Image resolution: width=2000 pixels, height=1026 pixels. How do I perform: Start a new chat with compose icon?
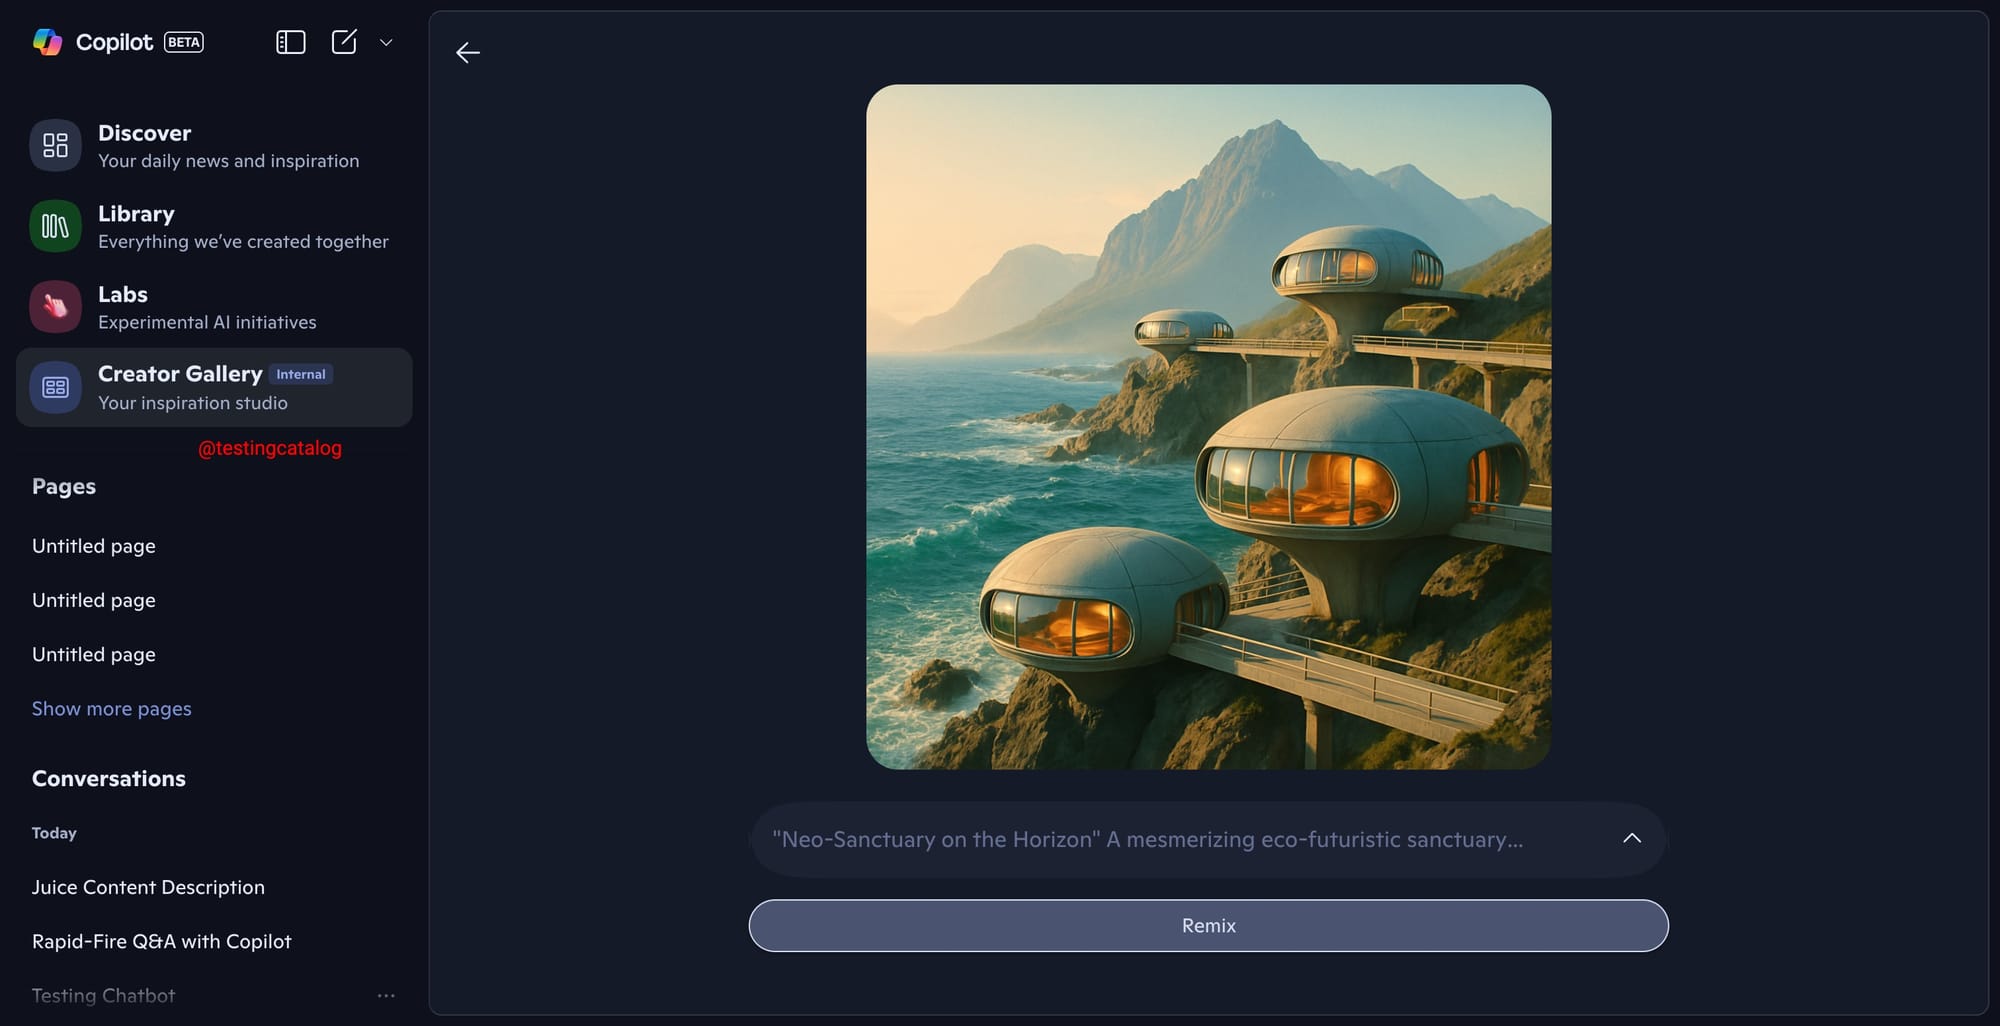click(344, 42)
